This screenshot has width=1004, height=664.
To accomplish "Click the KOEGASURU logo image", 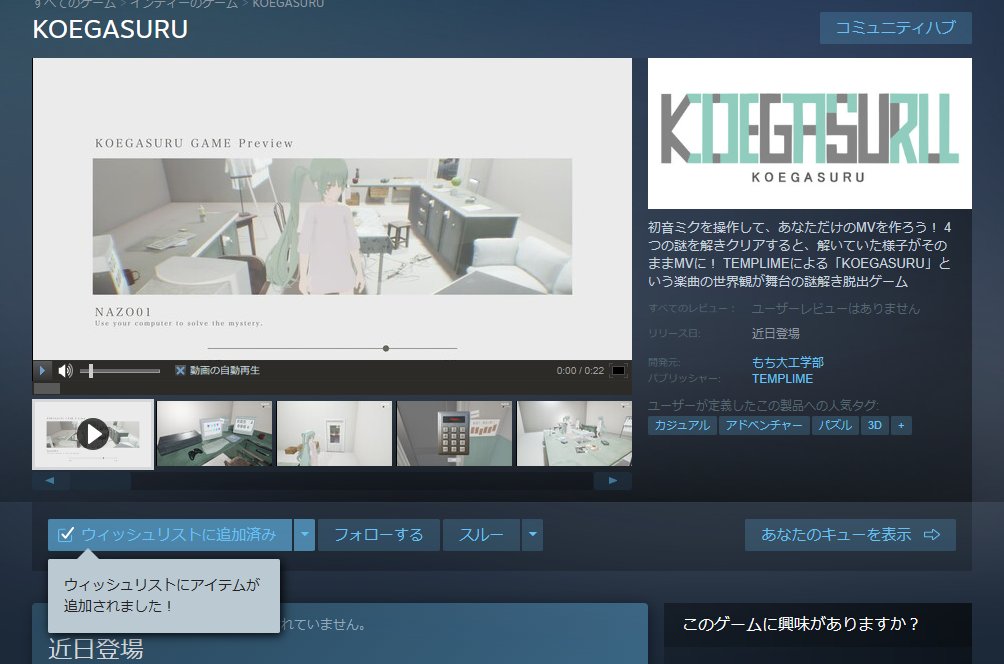I will click(x=809, y=133).
